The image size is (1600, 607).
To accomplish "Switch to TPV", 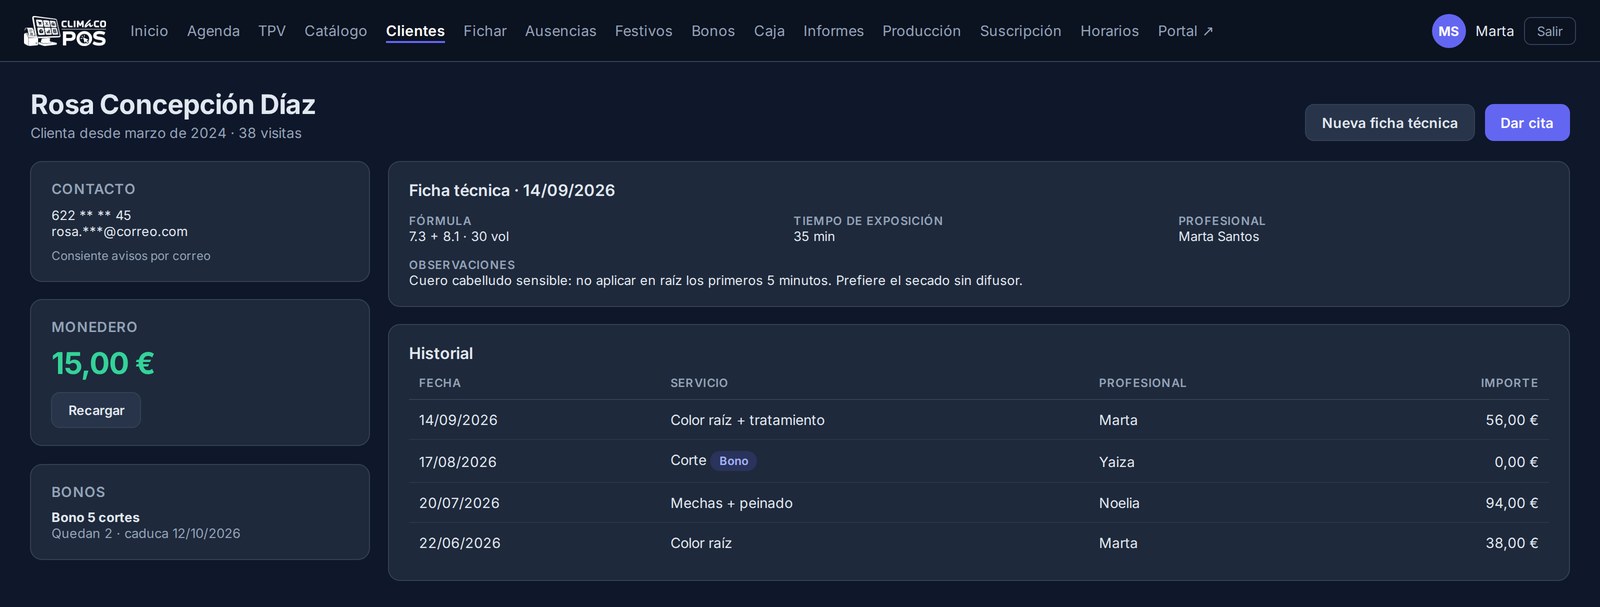I will coord(272,31).
